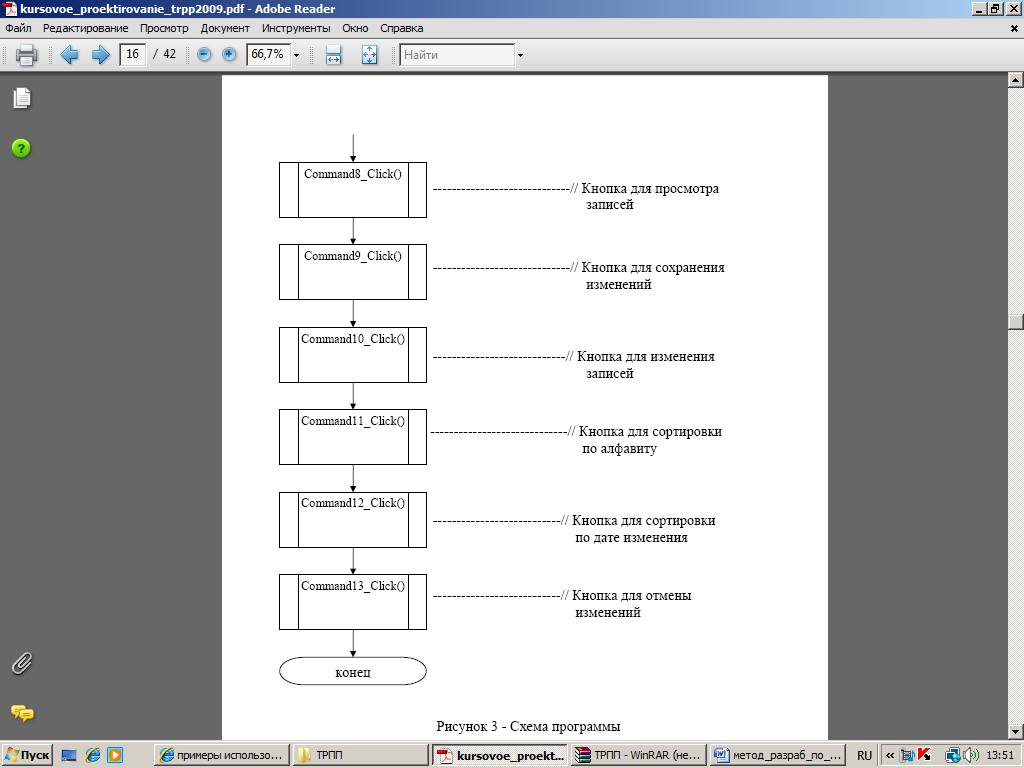This screenshot has height=768, width=1024.
Task: Click the page number field showing 16
Action: 133,54
